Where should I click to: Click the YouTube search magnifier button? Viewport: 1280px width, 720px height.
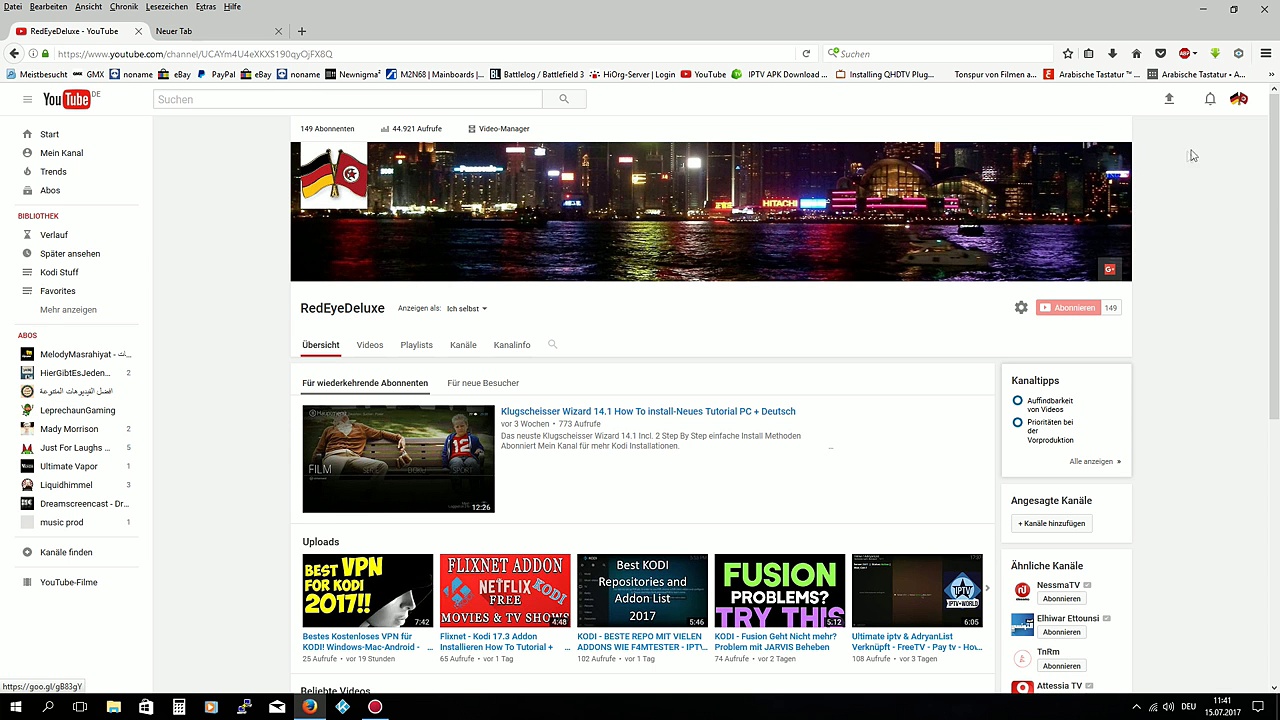pyautogui.click(x=564, y=99)
